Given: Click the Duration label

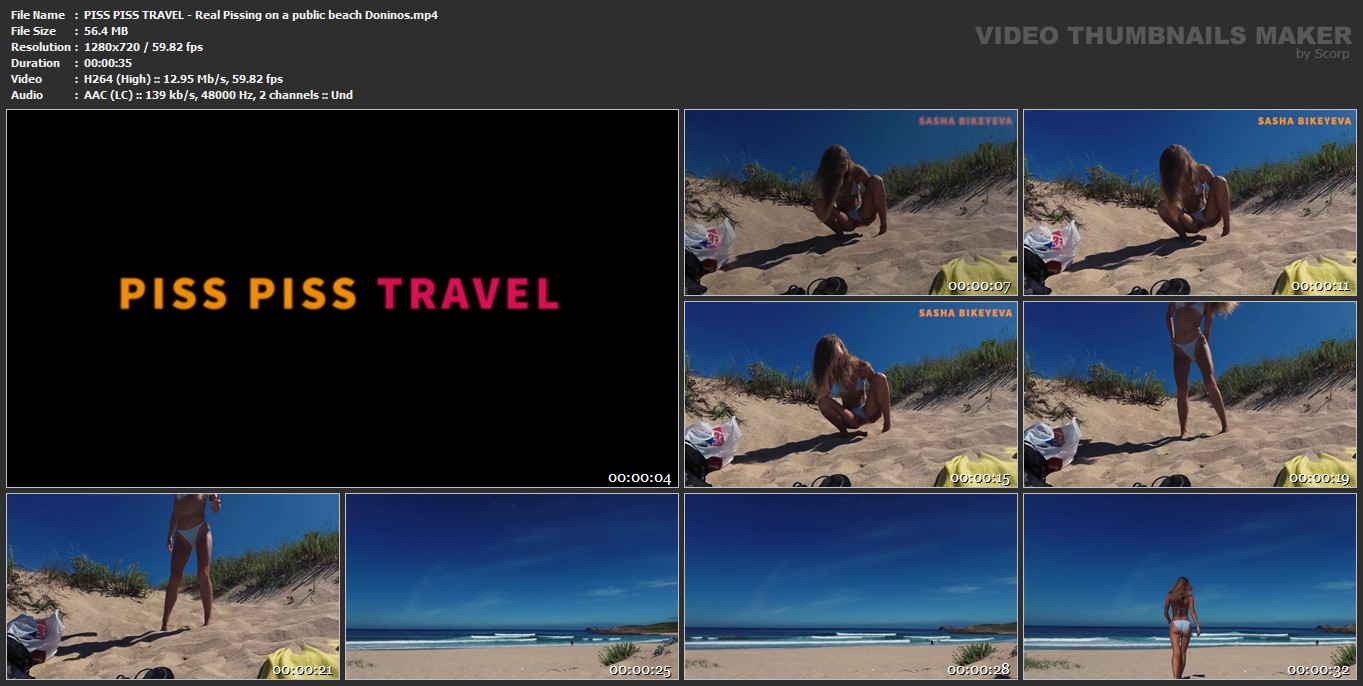Looking at the screenshot, I should [35, 63].
